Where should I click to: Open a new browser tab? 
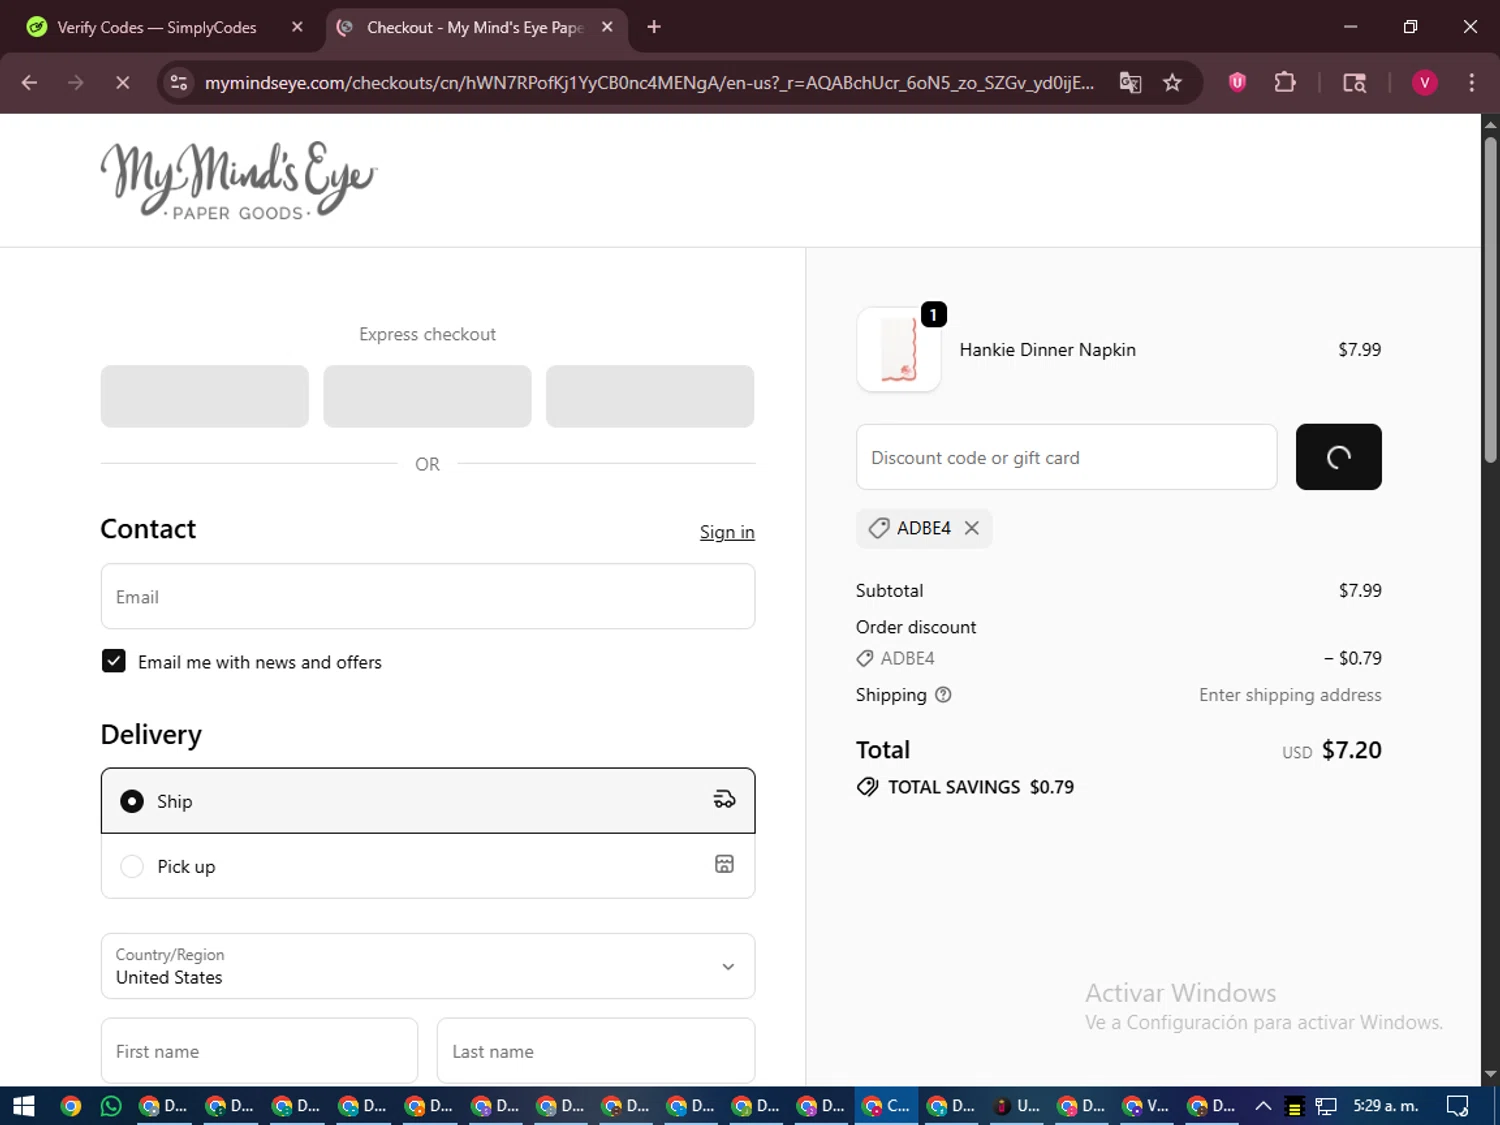click(x=654, y=27)
